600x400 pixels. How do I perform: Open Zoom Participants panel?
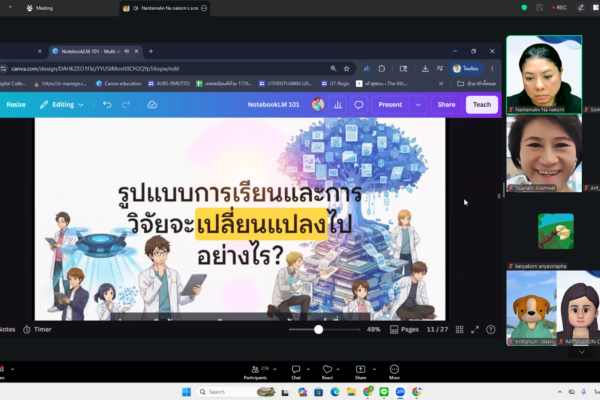point(255,372)
